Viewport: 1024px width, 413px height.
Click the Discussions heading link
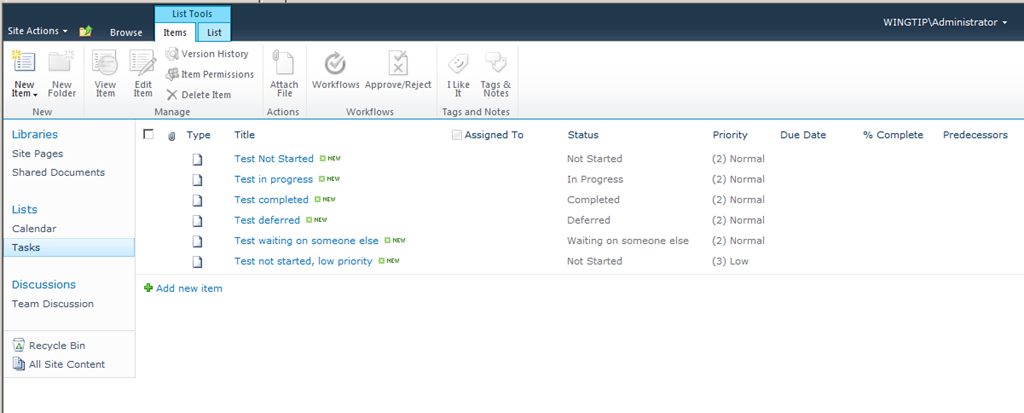pos(44,285)
